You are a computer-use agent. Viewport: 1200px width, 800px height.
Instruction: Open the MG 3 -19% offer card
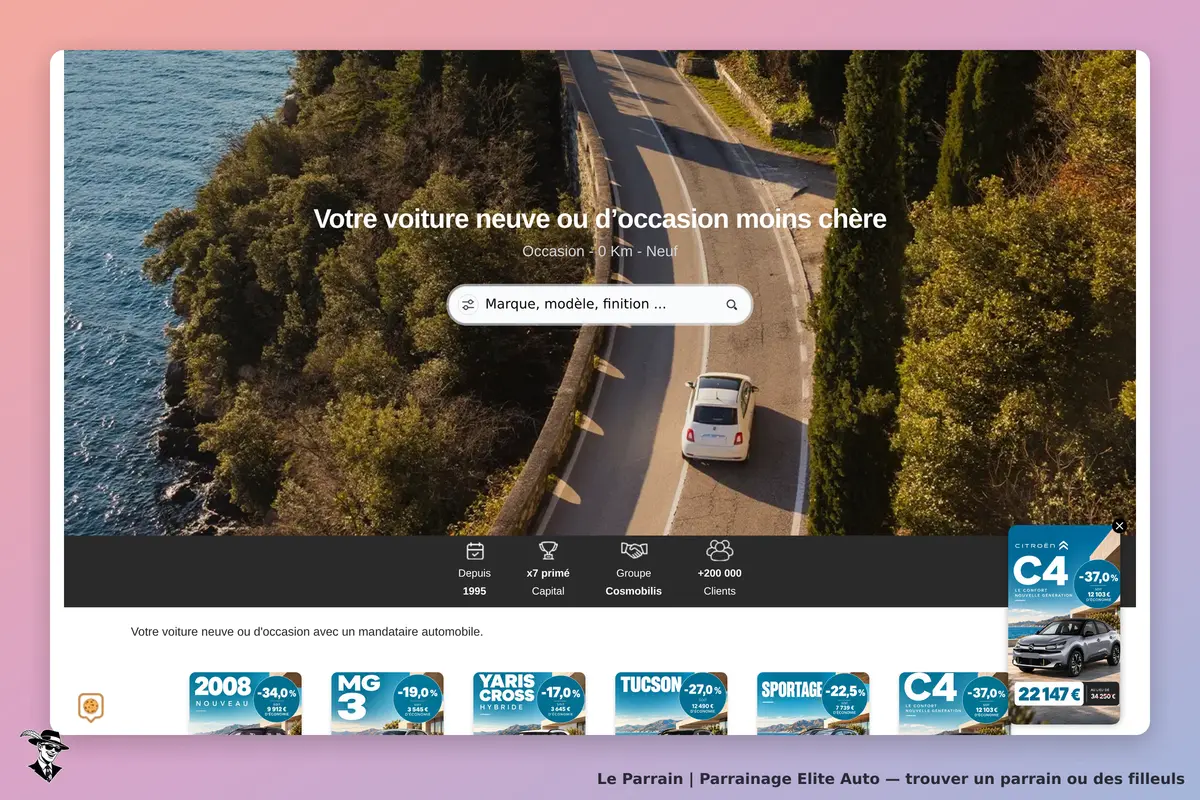387,703
